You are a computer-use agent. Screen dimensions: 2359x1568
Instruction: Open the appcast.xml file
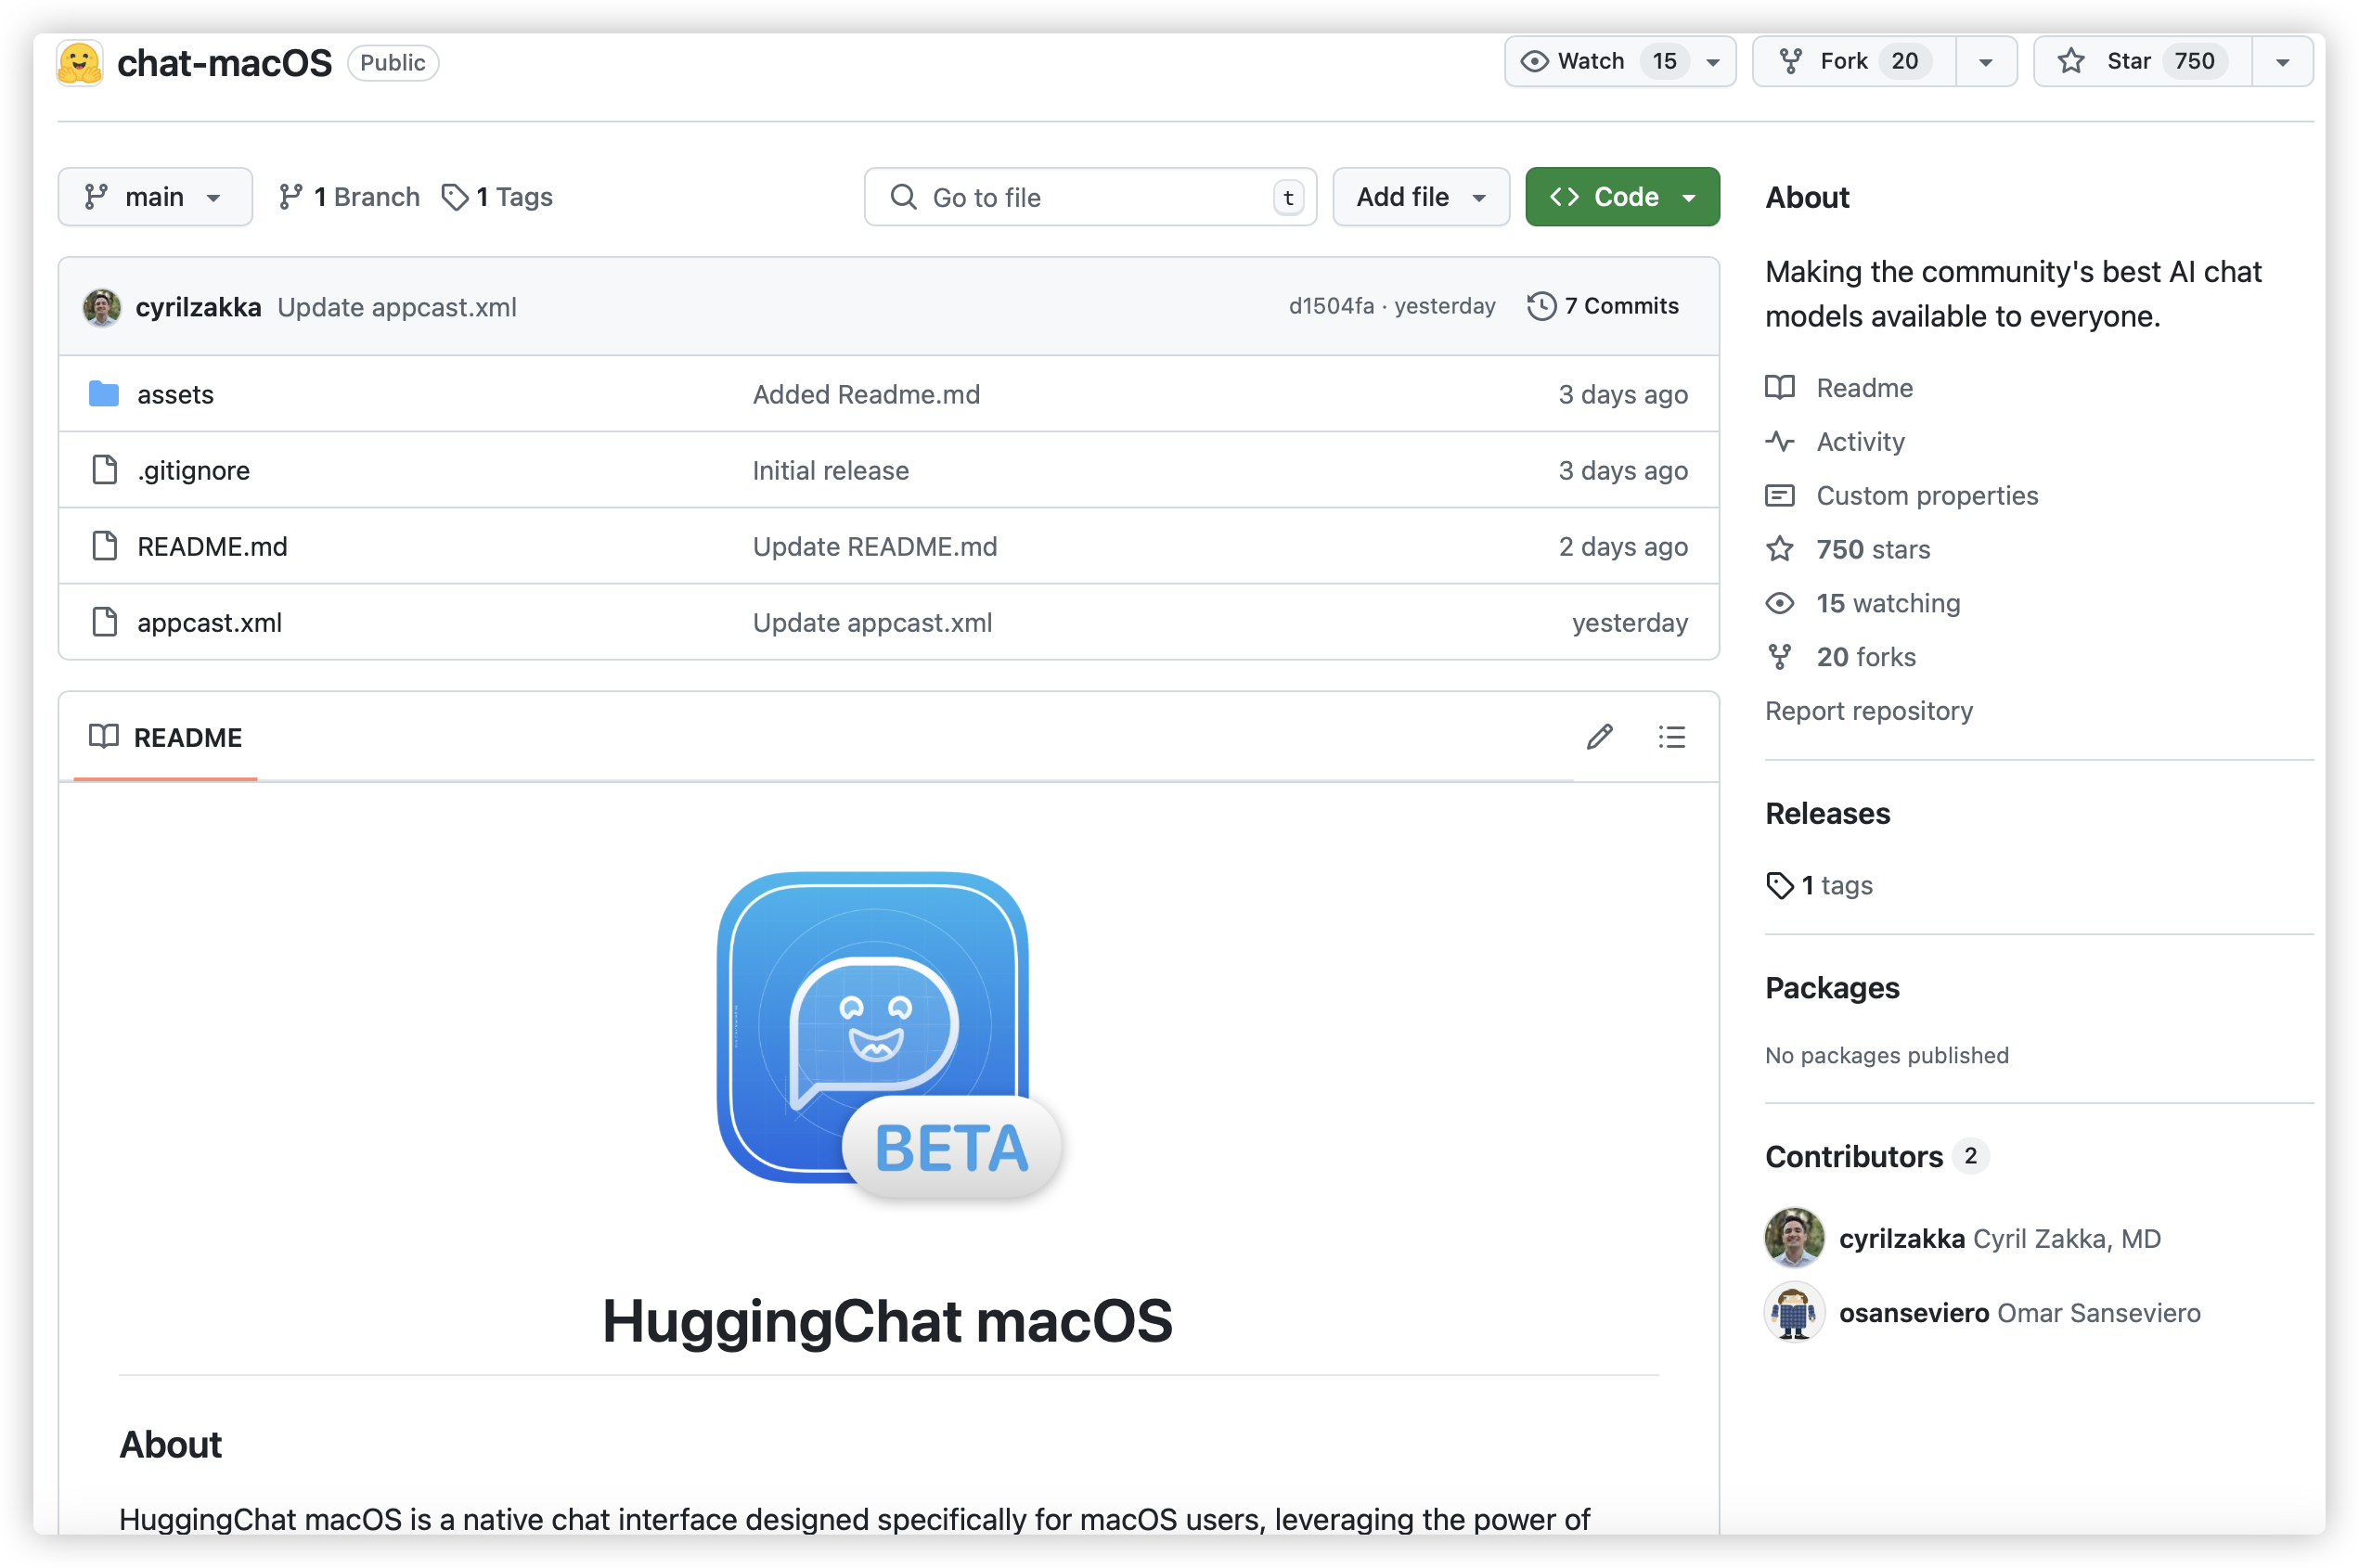pos(209,622)
